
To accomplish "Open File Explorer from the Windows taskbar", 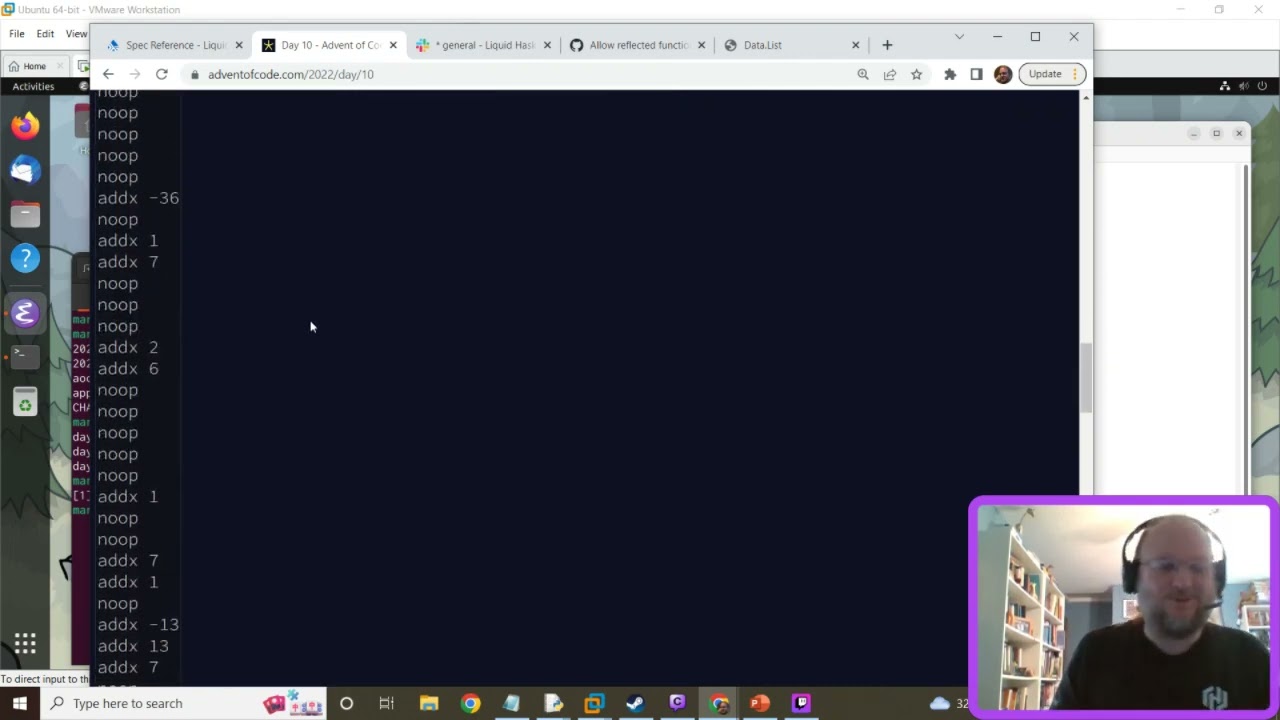I will pos(429,703).
